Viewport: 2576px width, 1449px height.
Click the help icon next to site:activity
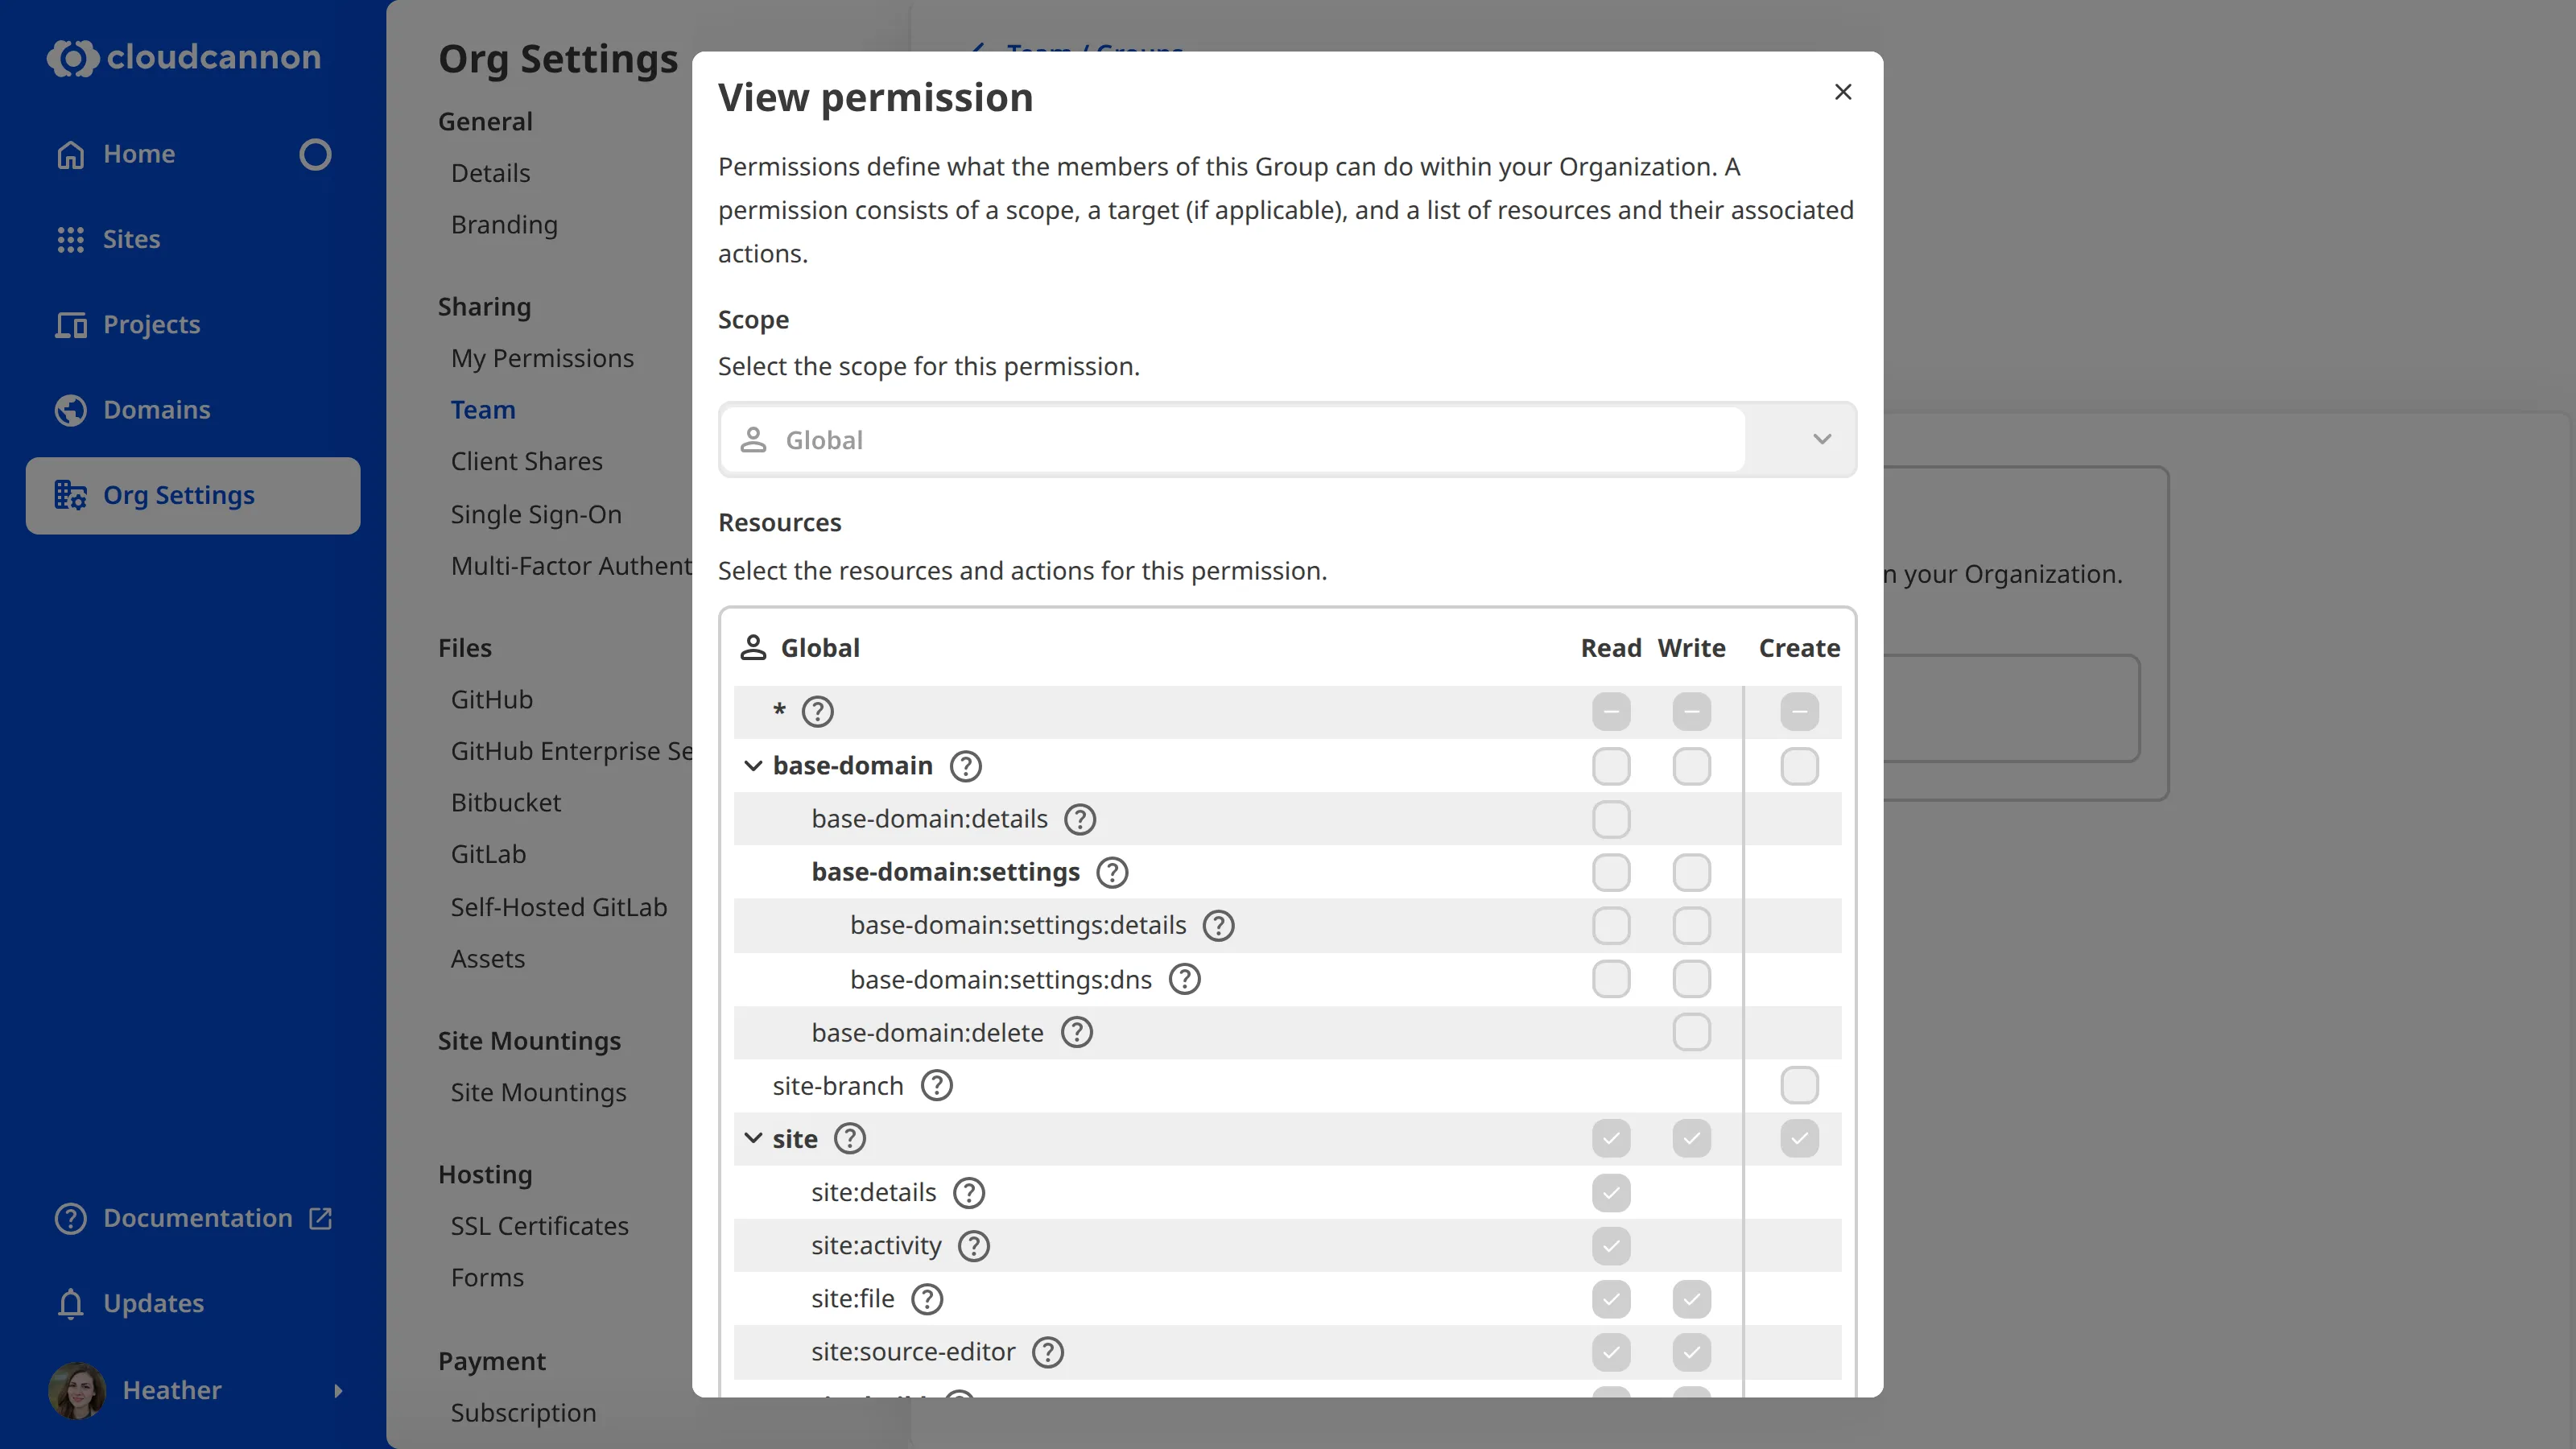(973, 1245)
